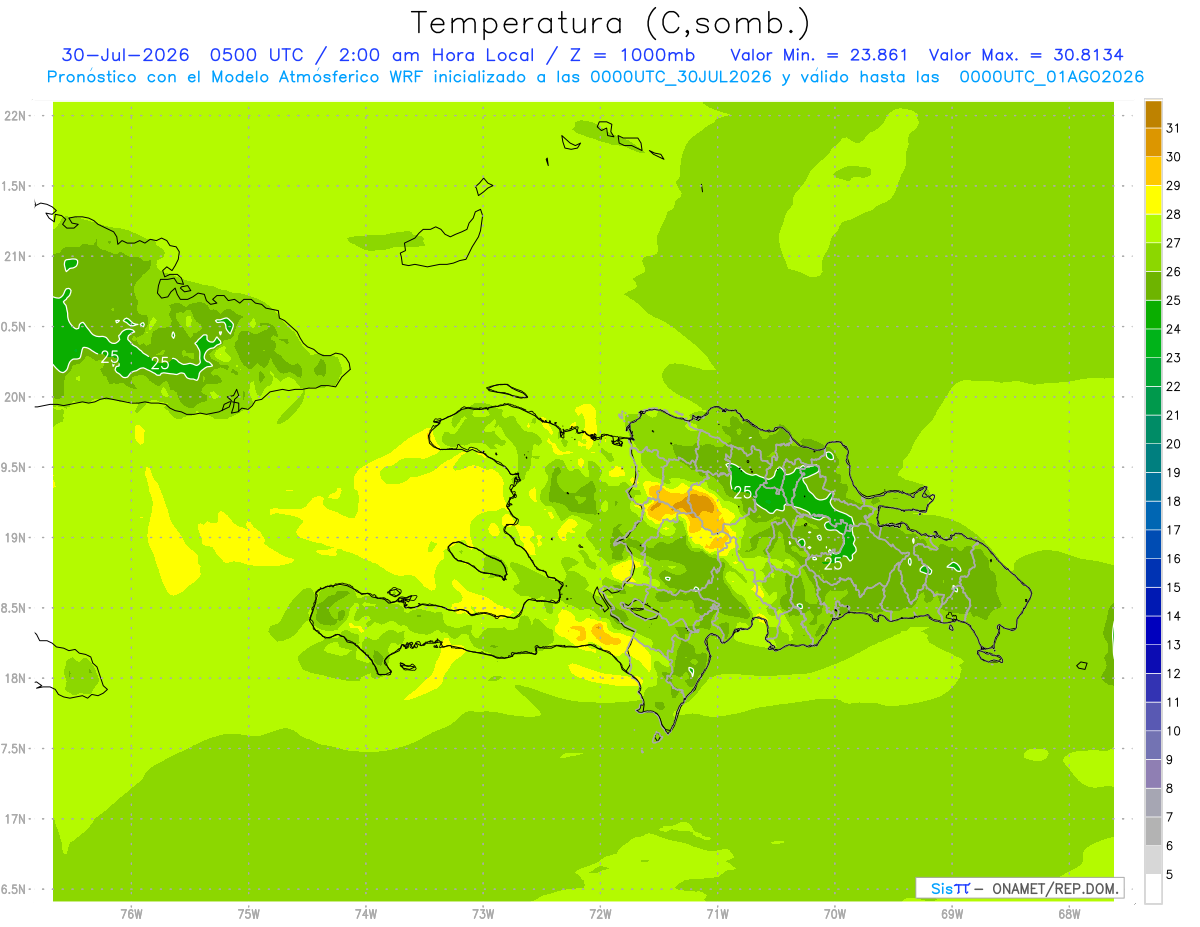Image resolution: width=1200 pixels, height=927 pixels.
Task: Pick the green swatch between colorbar 24 and 25
Action: [1153, 315]
